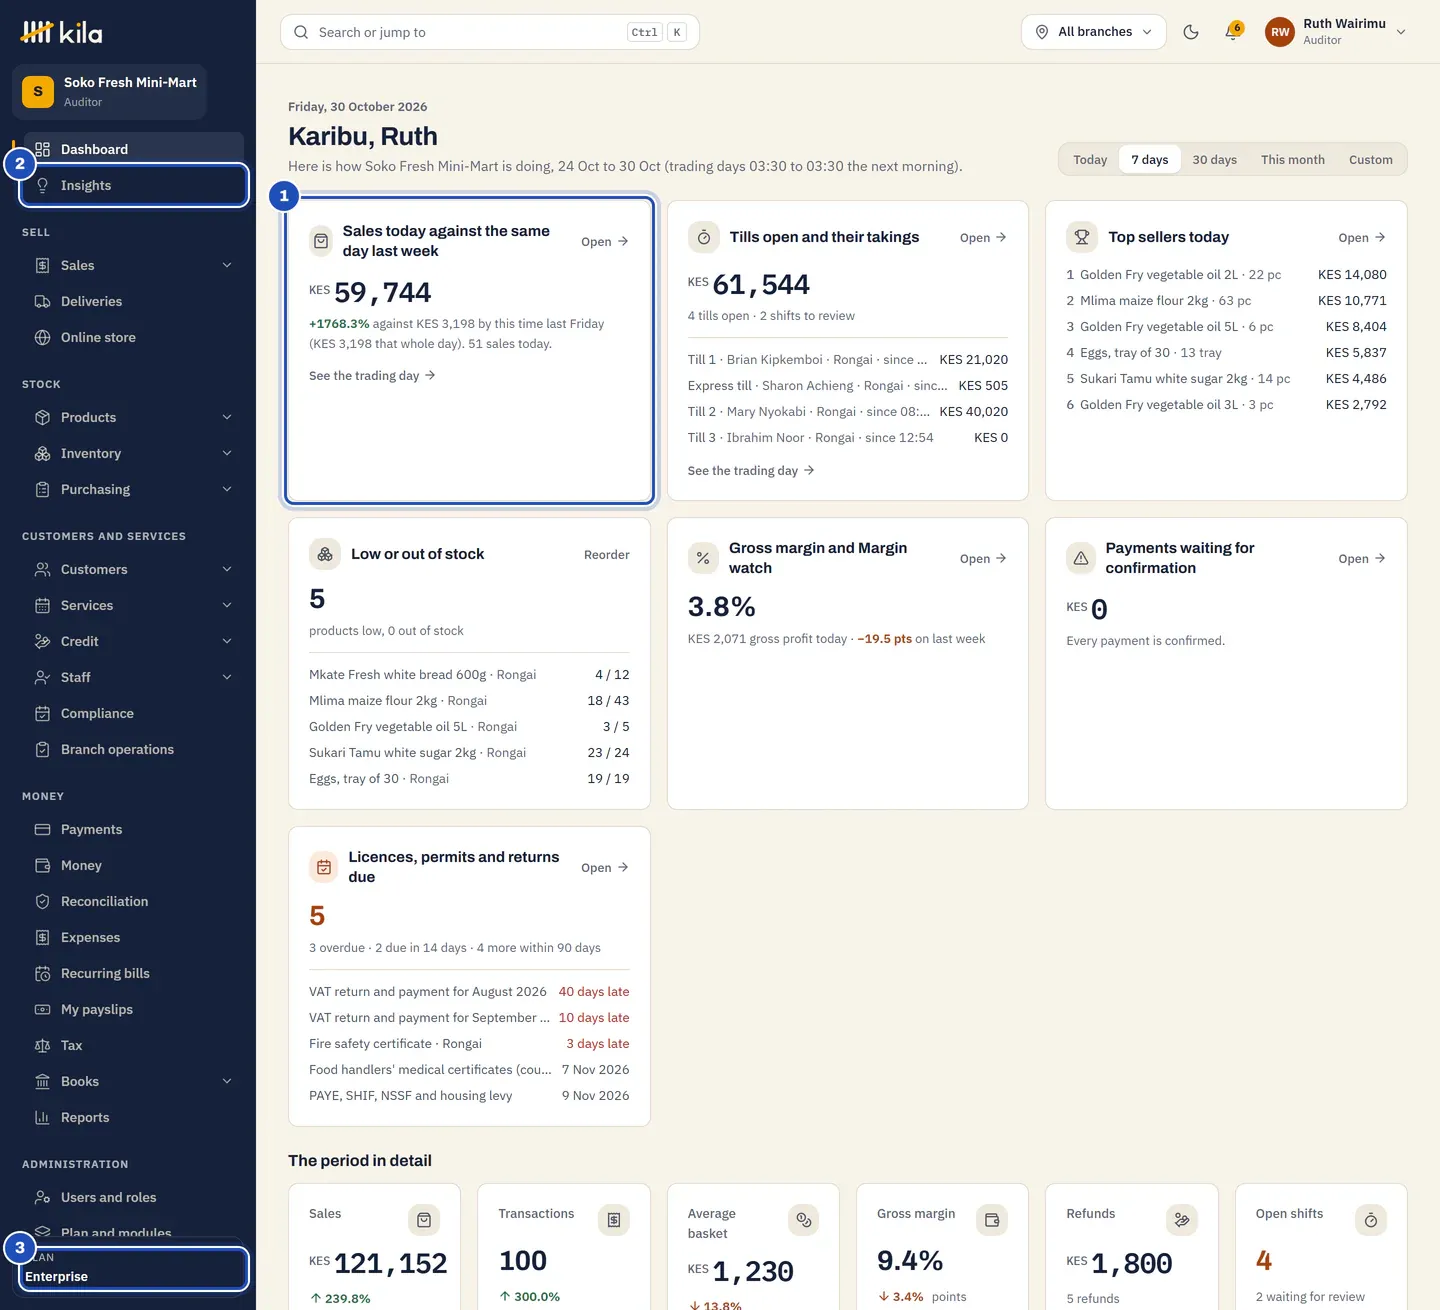Select This month range
1440x1310 pixels.
[x=1292, y=160]
